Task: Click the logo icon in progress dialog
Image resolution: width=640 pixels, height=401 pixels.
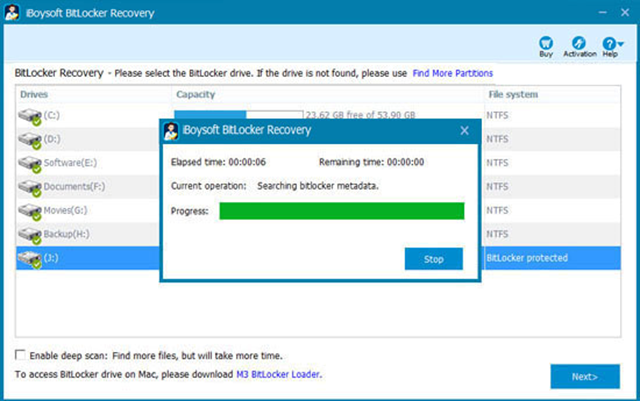Action: point(171,131)
